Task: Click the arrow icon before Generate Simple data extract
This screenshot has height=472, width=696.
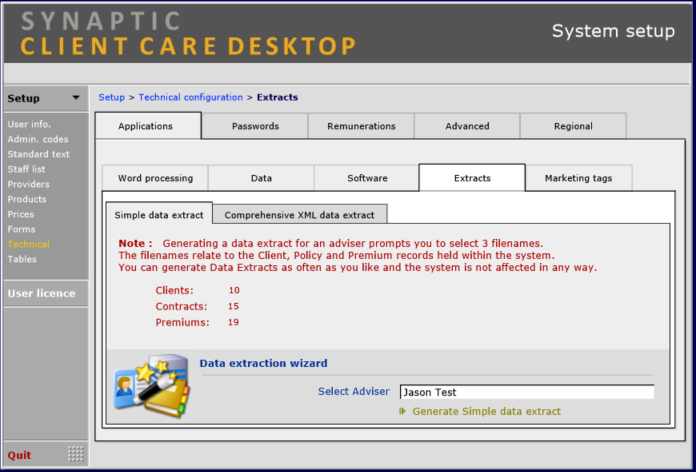Action: click(402, 411)
